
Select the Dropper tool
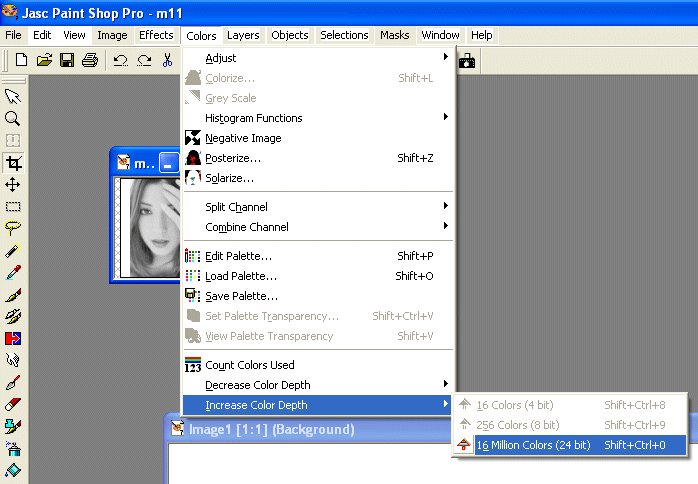point(13,273)
